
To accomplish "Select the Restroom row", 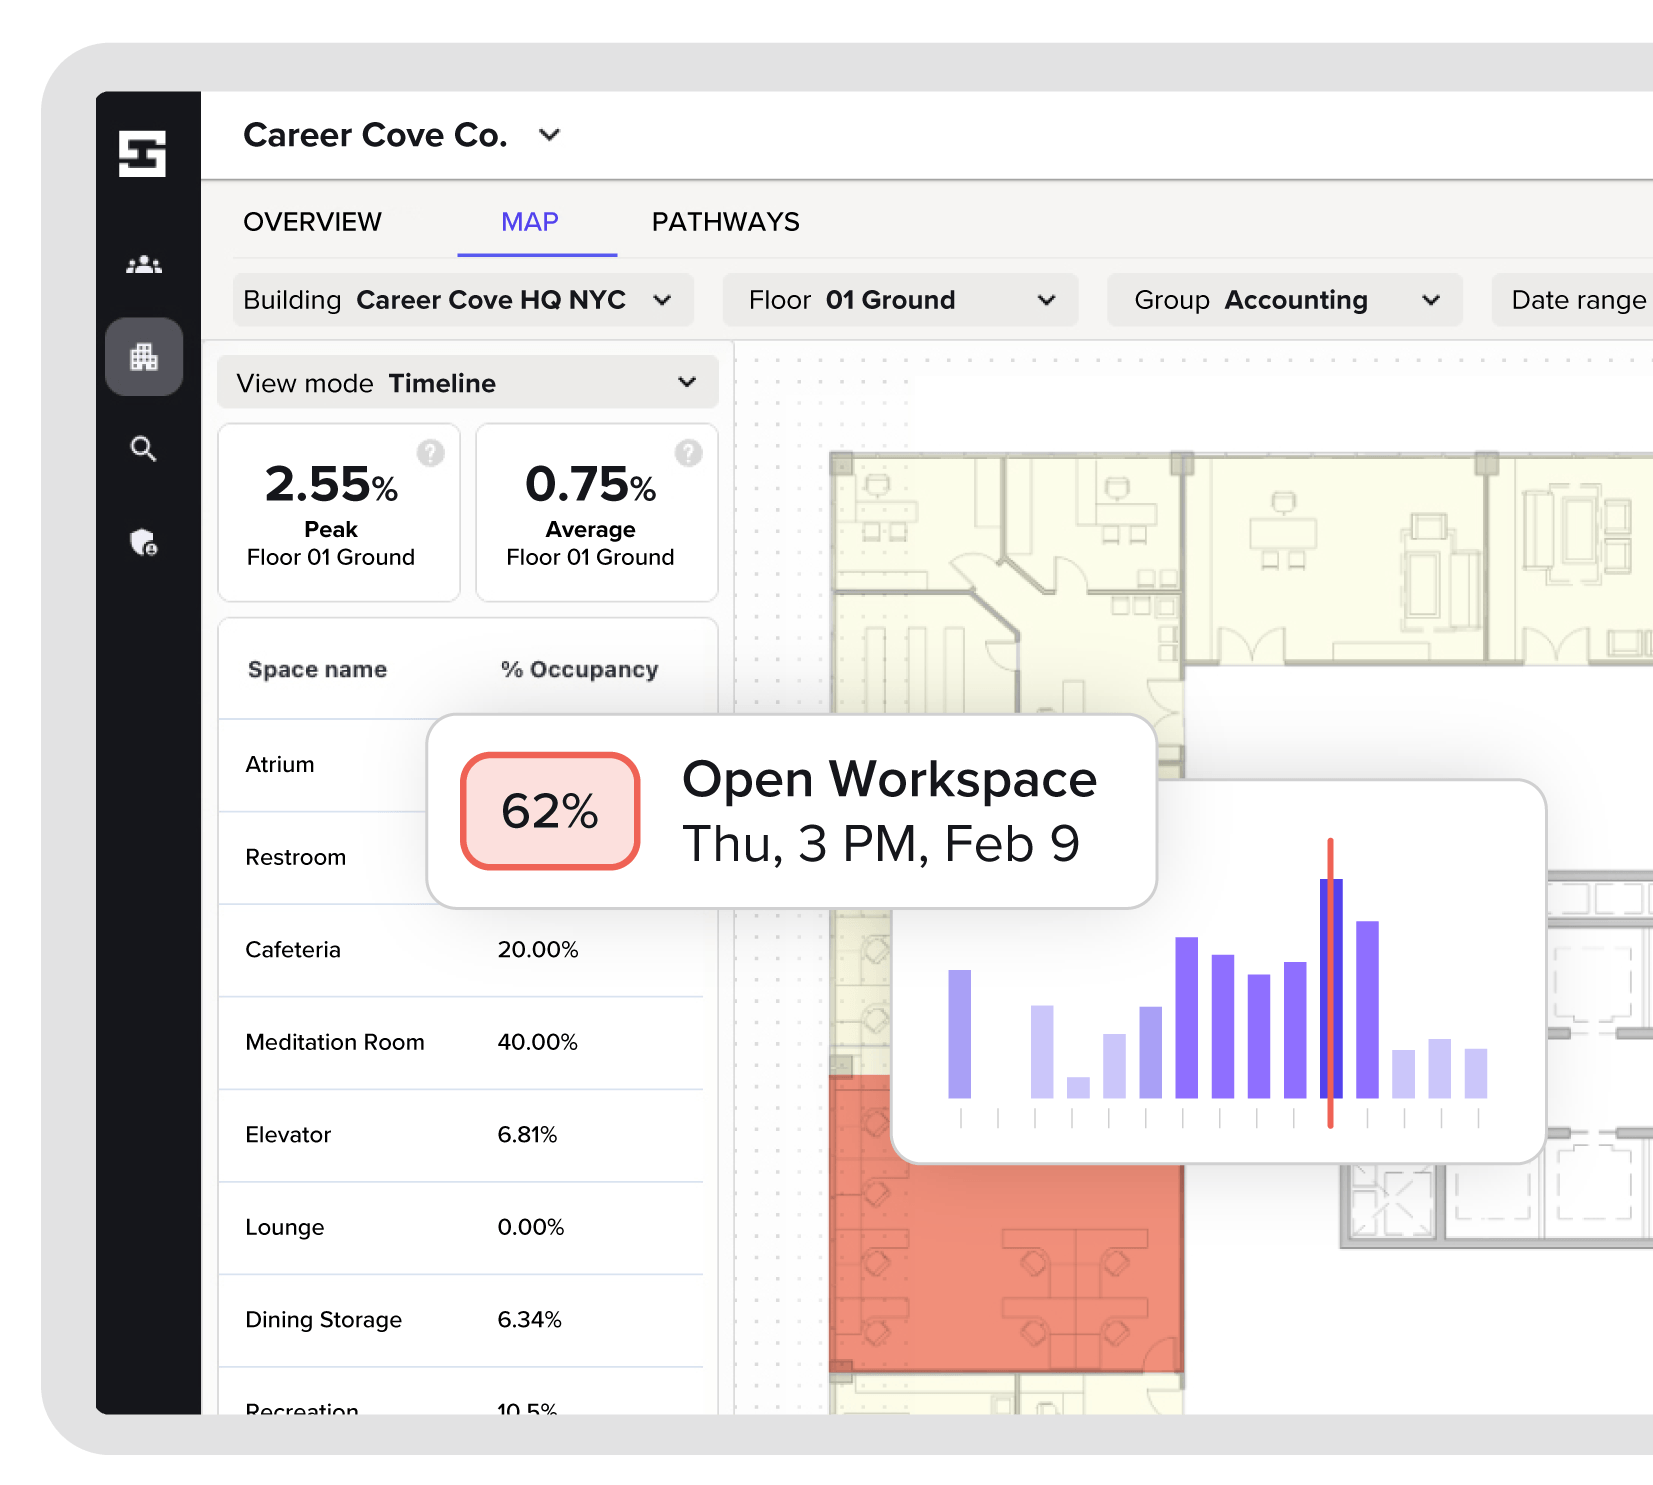I will click(x=324, y=858).
